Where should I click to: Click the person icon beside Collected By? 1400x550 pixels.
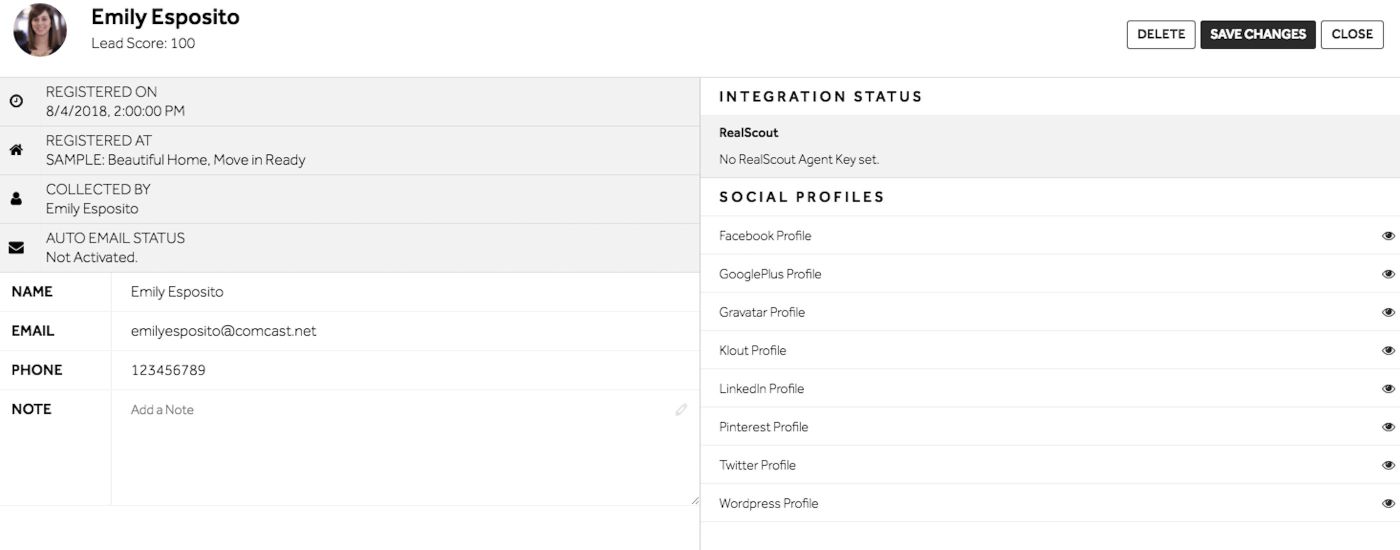click(16, 199)
